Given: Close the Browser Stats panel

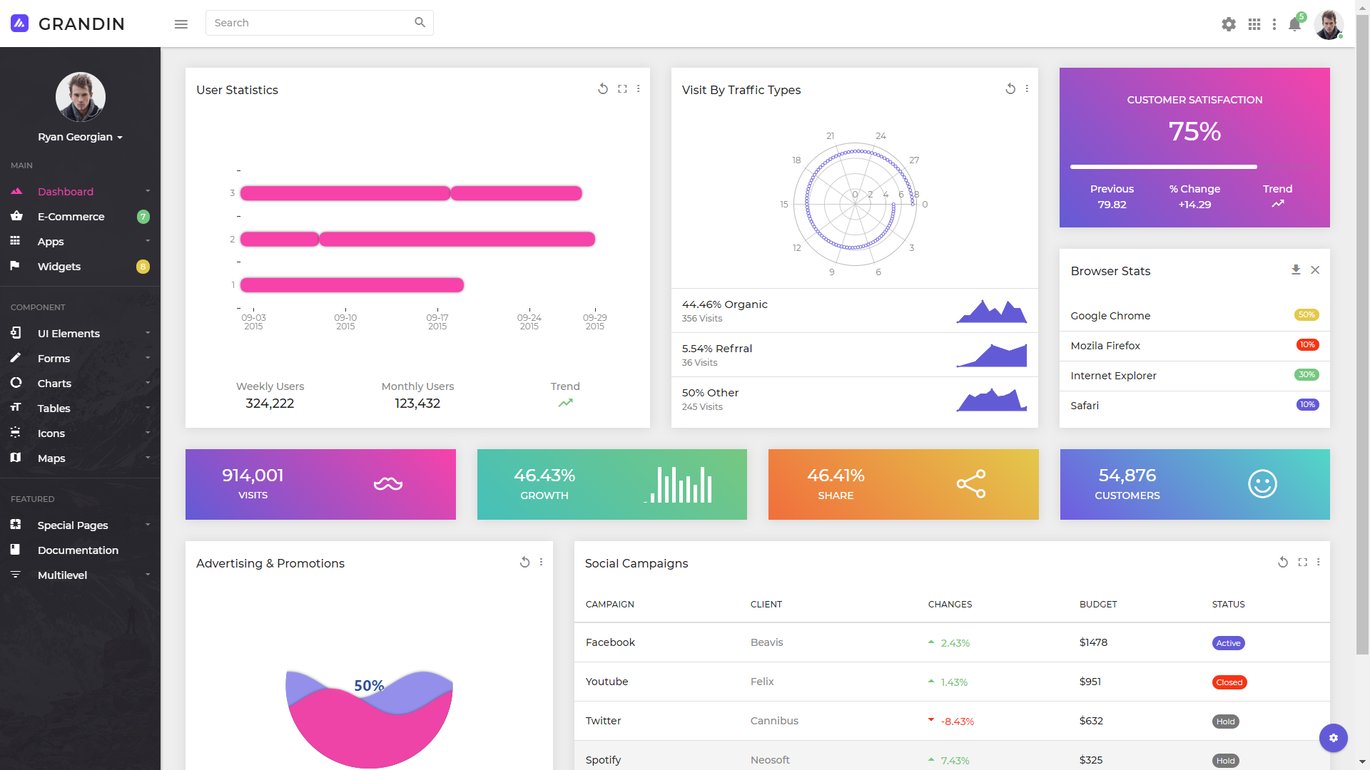Looking at the screenshot, I should pos(1315,270).
